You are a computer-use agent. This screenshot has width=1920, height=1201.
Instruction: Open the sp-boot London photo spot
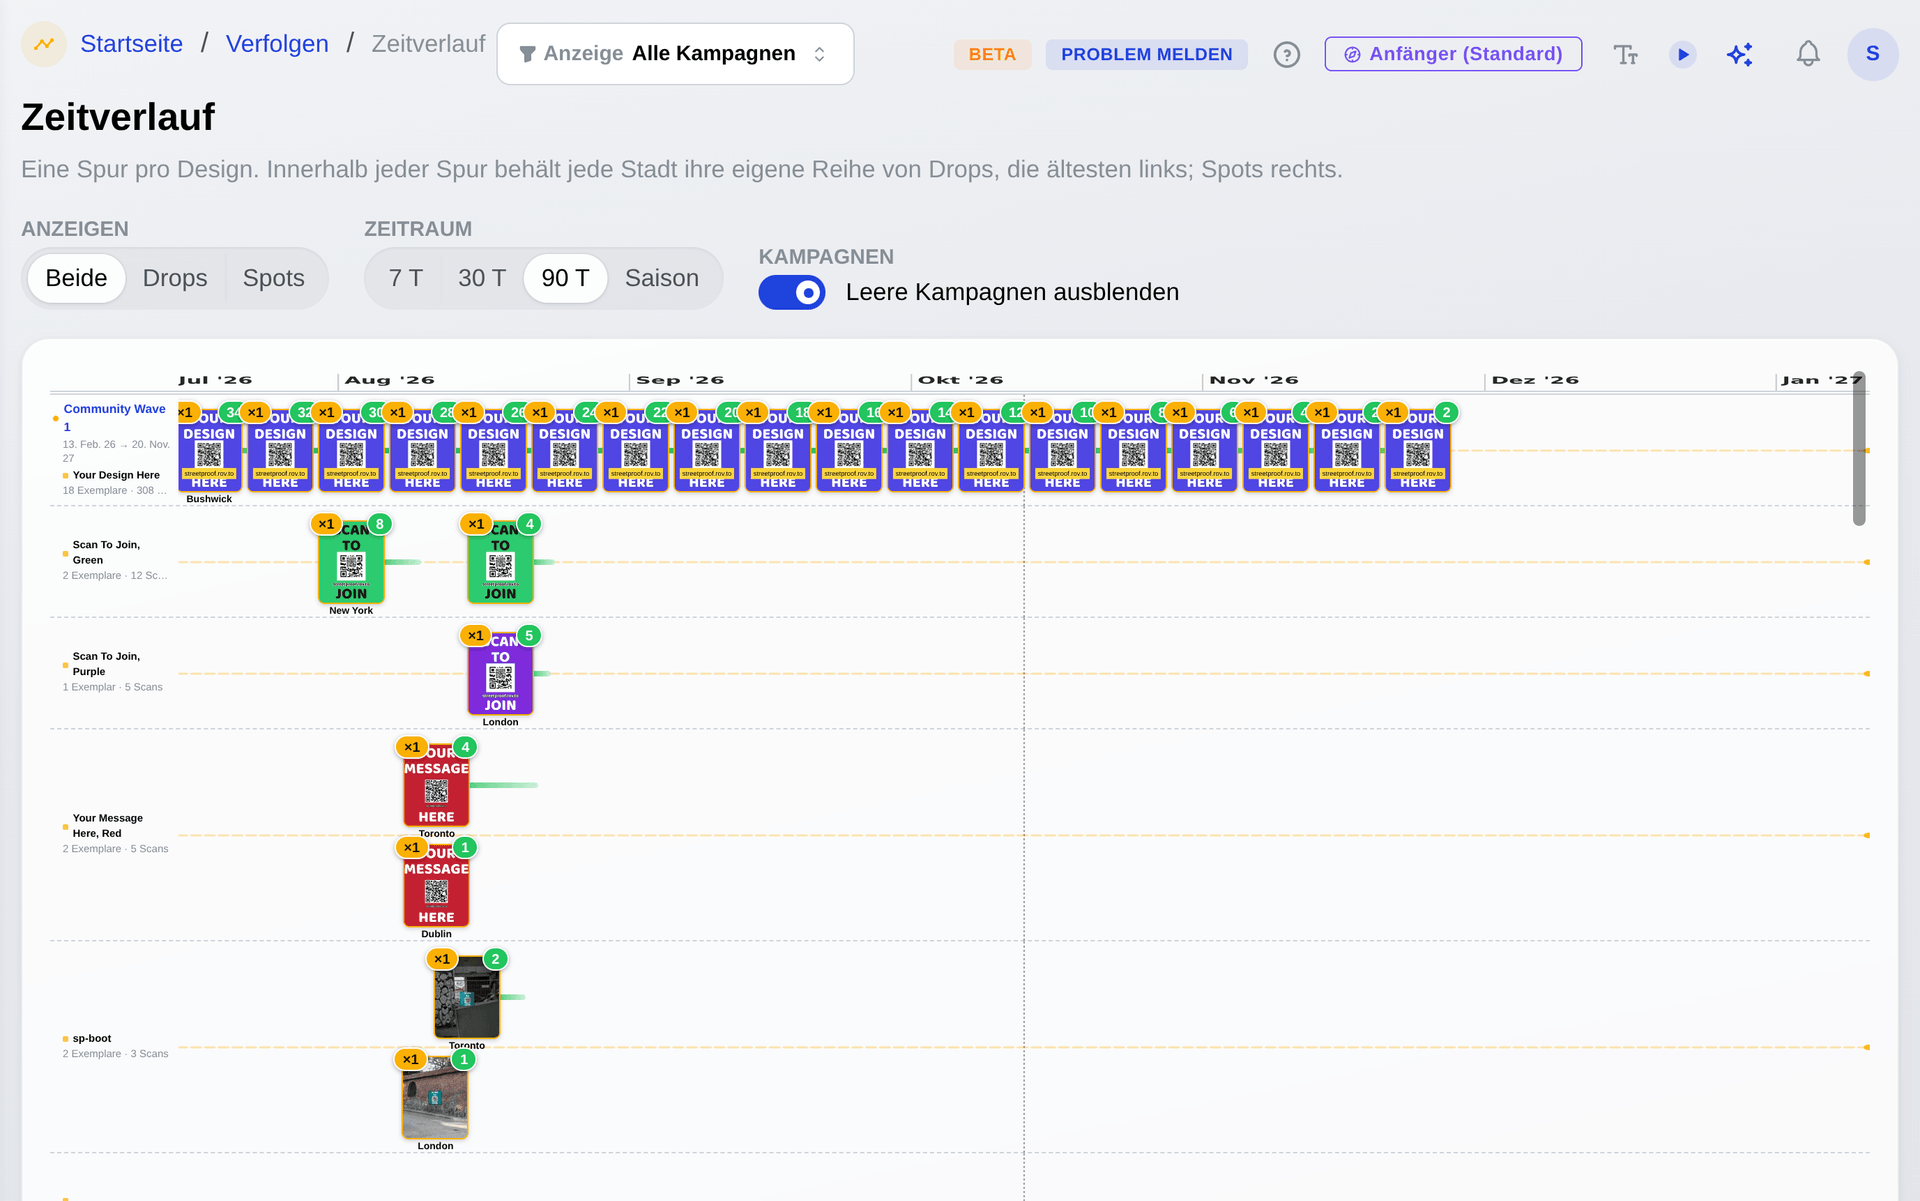coord(435,1096)
